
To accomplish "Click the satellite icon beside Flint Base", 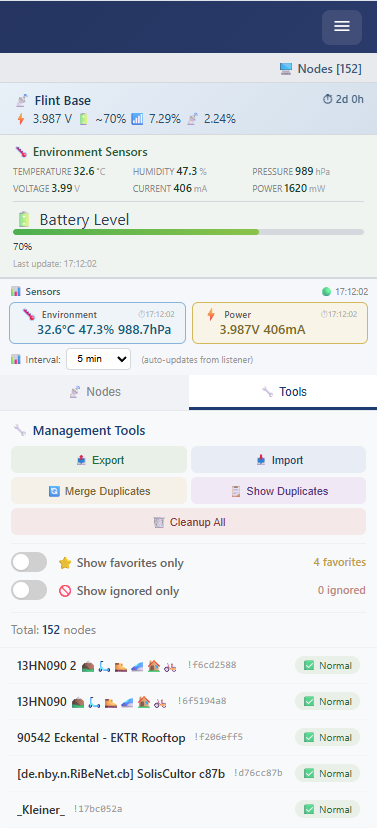I will [22, 100].
